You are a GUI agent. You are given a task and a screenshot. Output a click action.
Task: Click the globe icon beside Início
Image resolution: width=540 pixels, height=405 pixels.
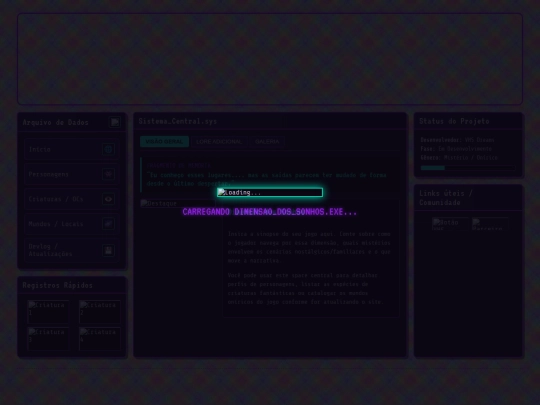pyautogui.click(x=108, y=149)
